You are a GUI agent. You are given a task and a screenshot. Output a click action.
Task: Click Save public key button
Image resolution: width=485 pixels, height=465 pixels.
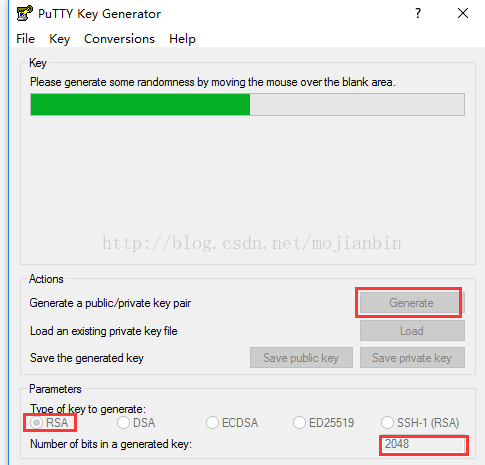coord(301,358)
